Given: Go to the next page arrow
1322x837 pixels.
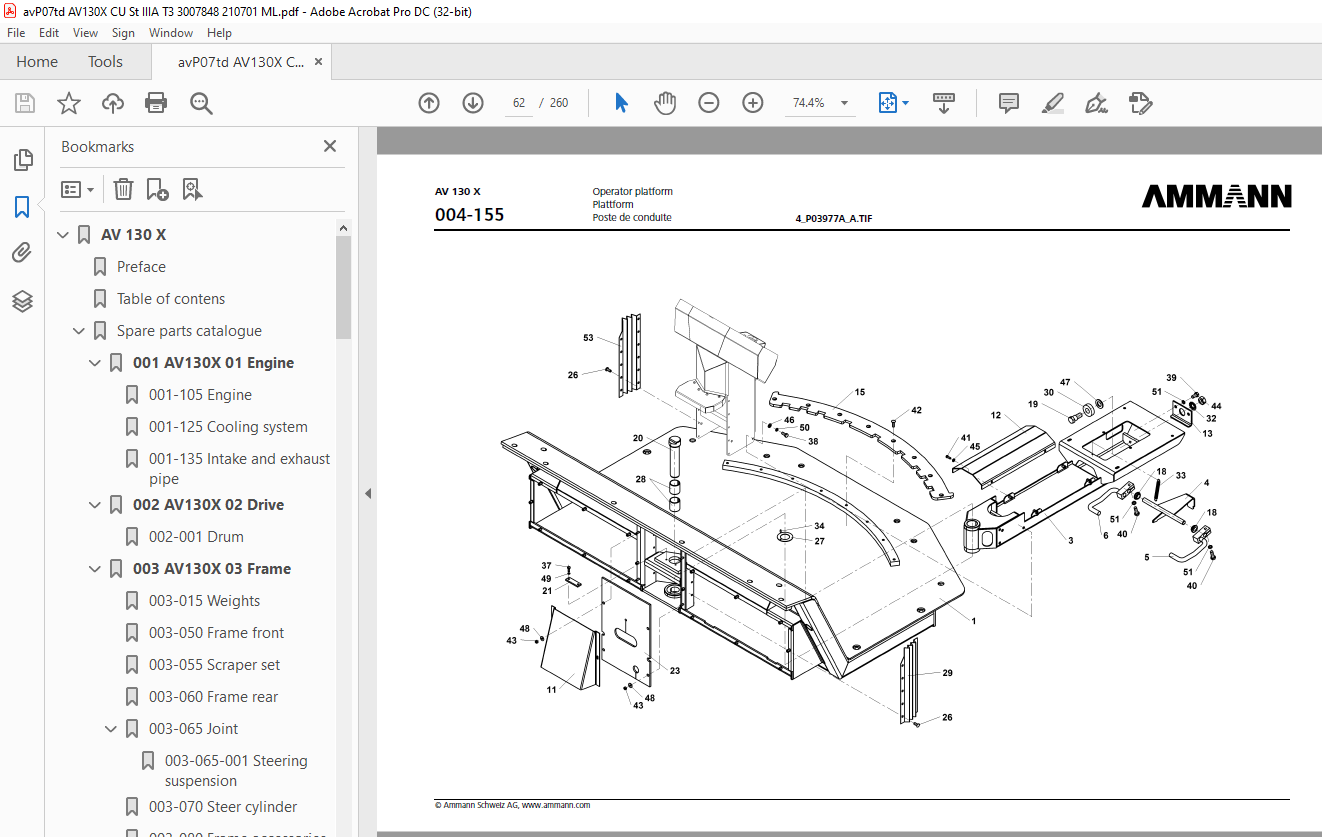Looking at the screenshot, I should click(x=473, y=103).
